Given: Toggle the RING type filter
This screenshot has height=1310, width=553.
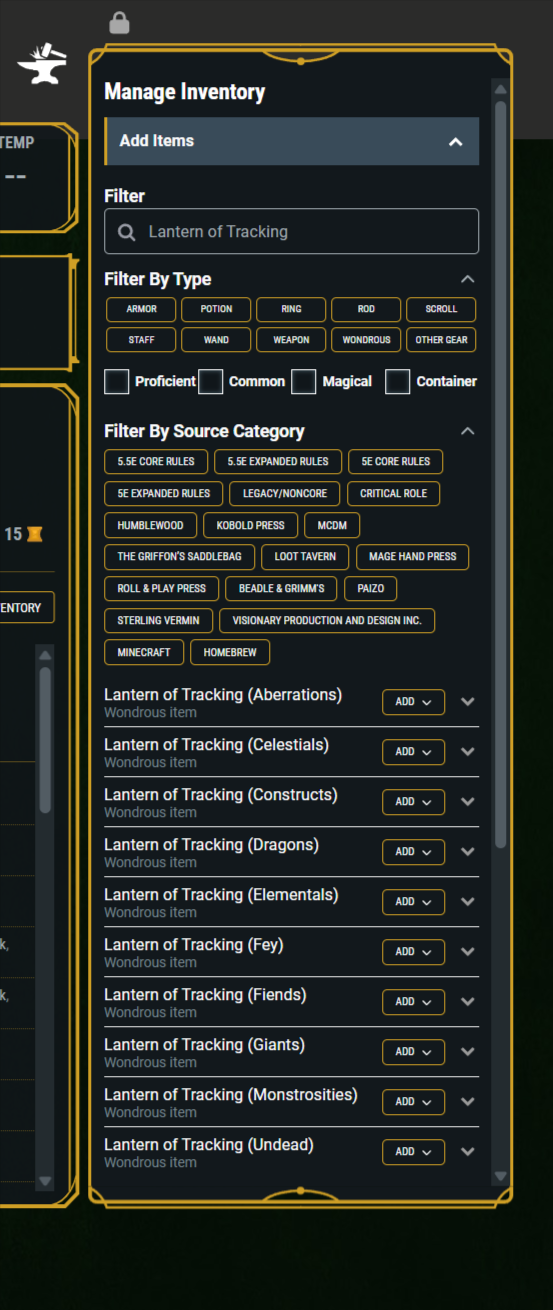Looking at the screenshot, I should pos(291,310).
